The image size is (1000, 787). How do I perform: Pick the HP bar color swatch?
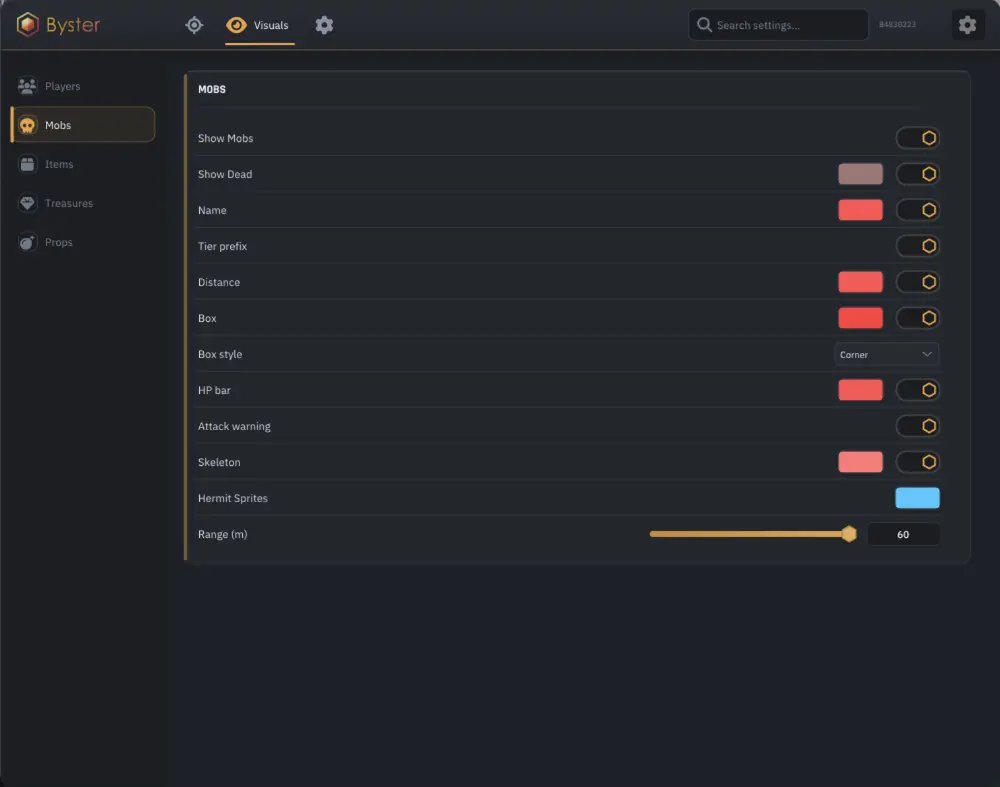pyautogui.click(x=860, y=390)
